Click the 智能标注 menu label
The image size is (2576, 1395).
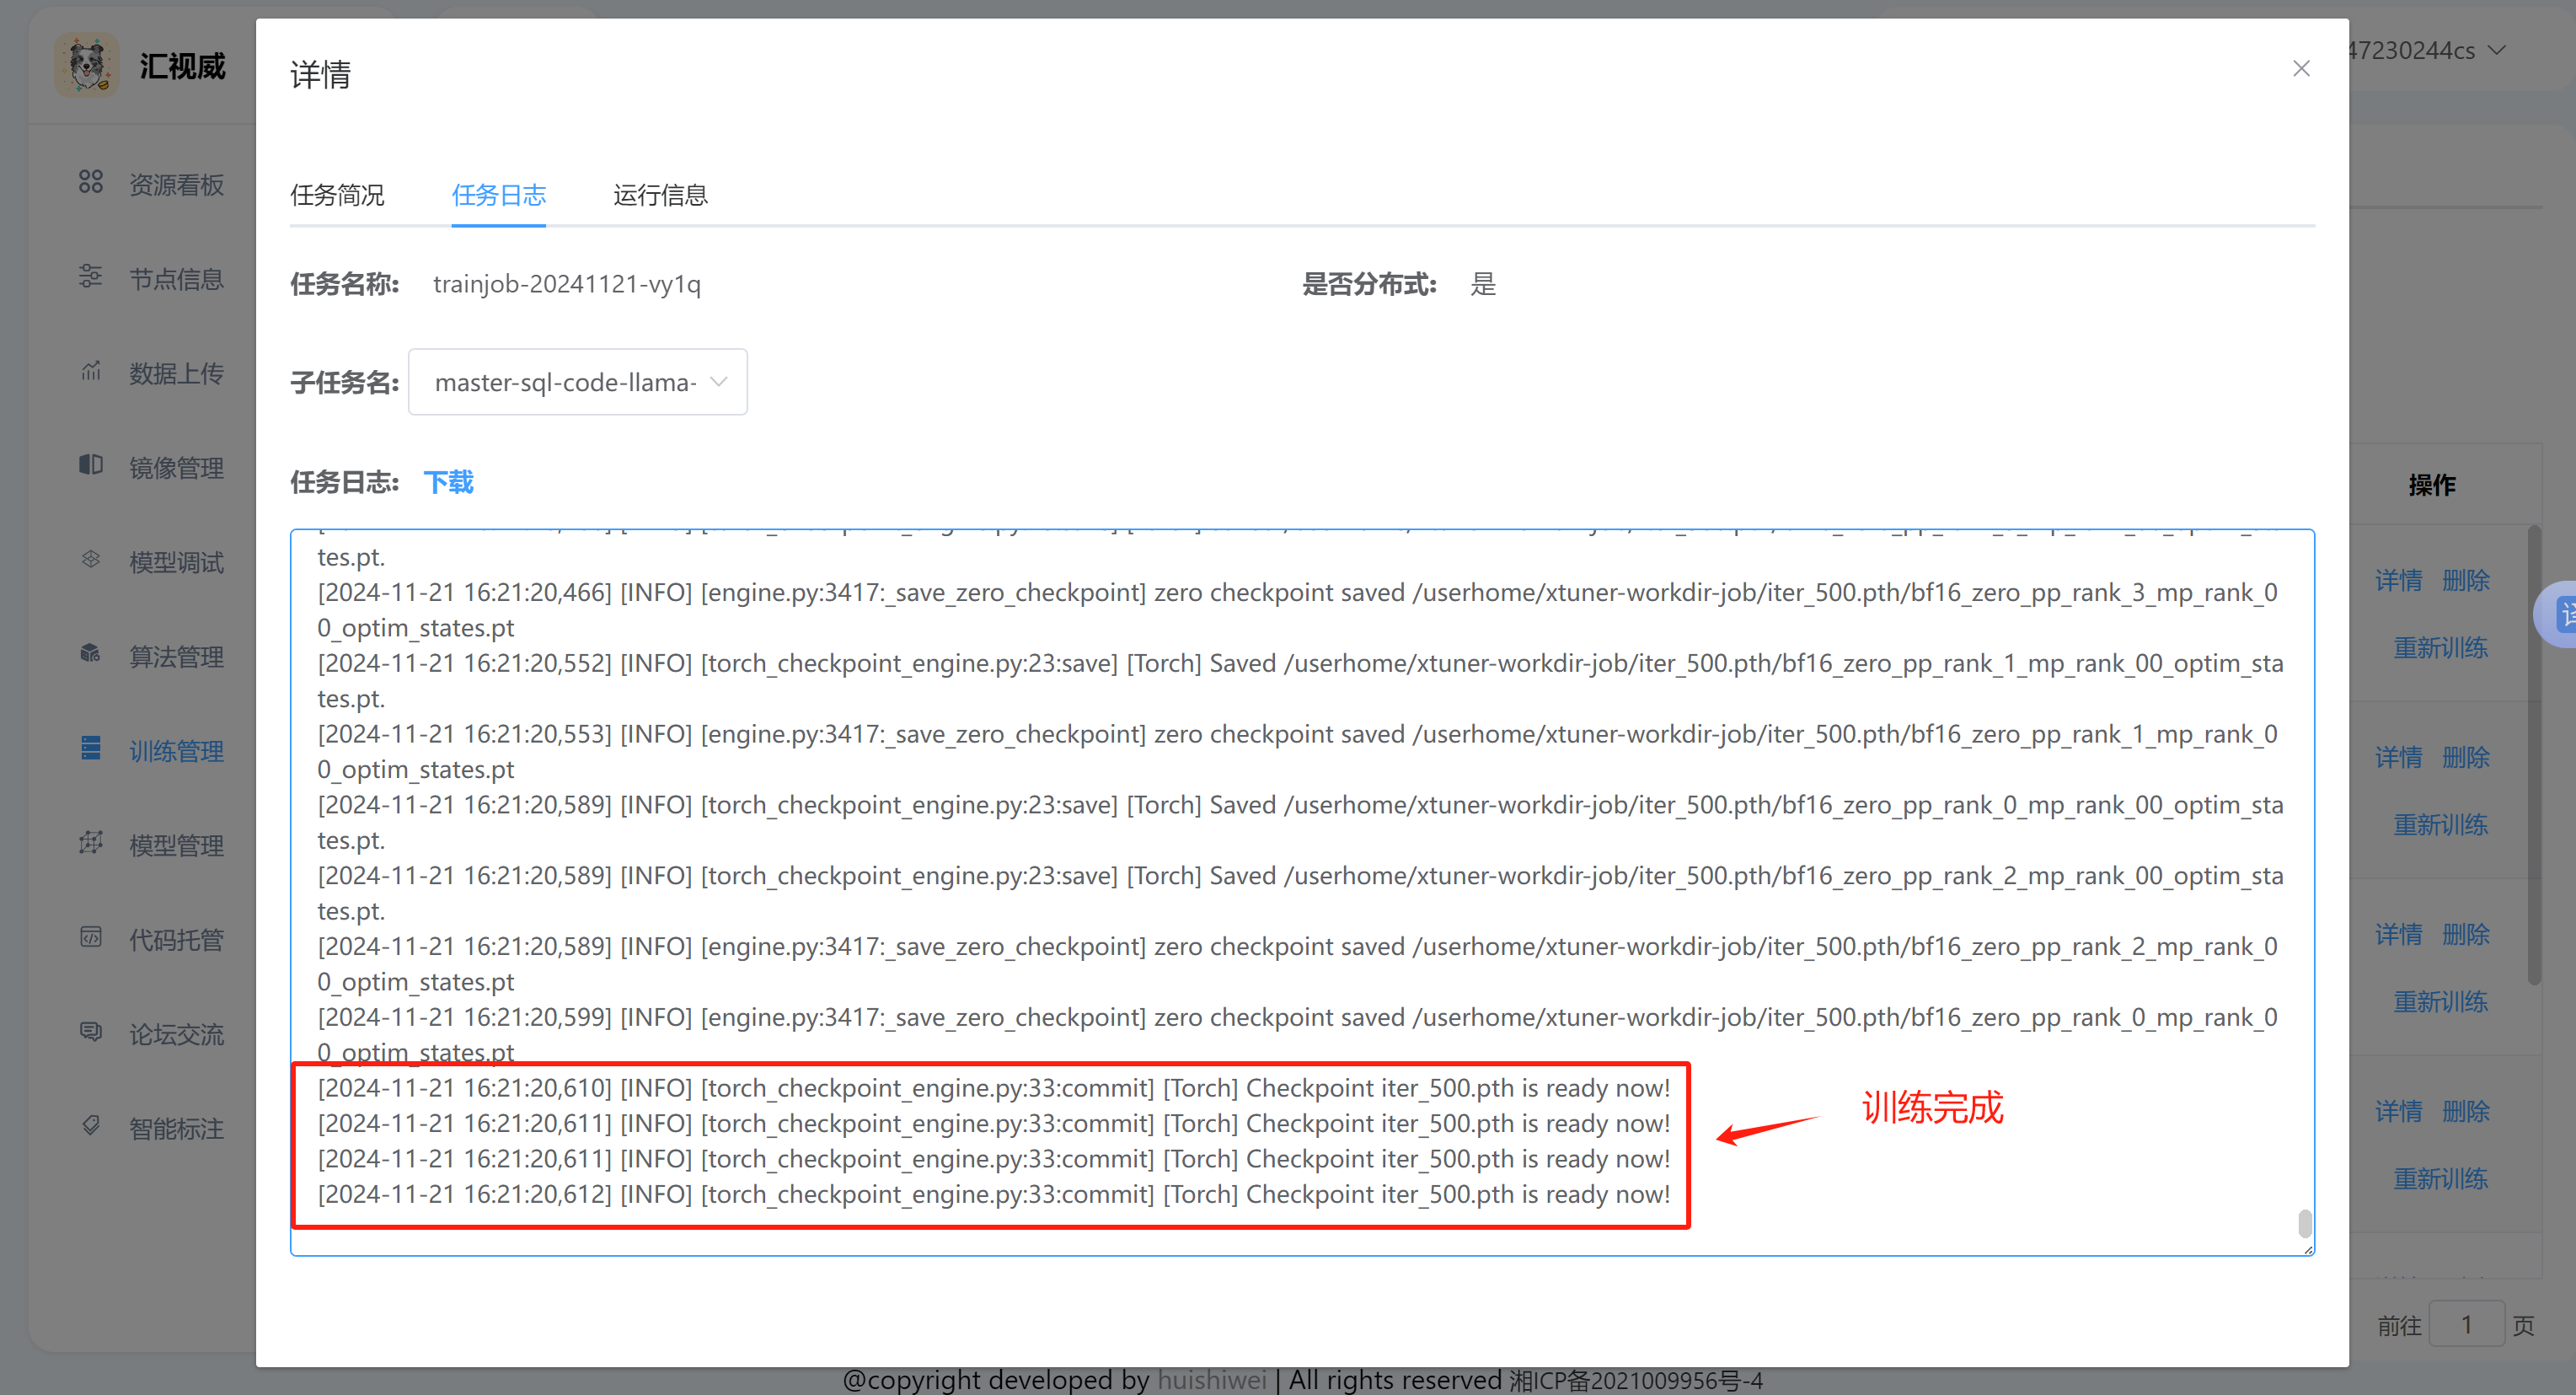click(x=176, y=1128)
